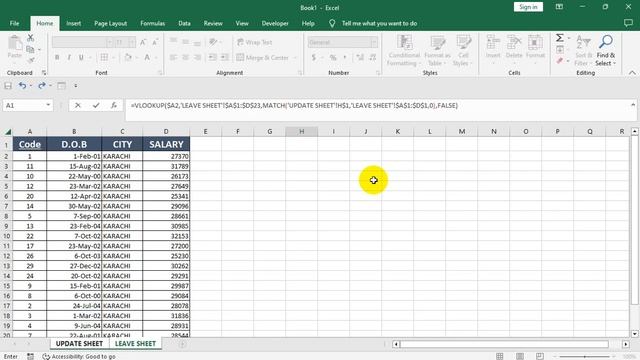Switch to the Data tab

point(184,24)
